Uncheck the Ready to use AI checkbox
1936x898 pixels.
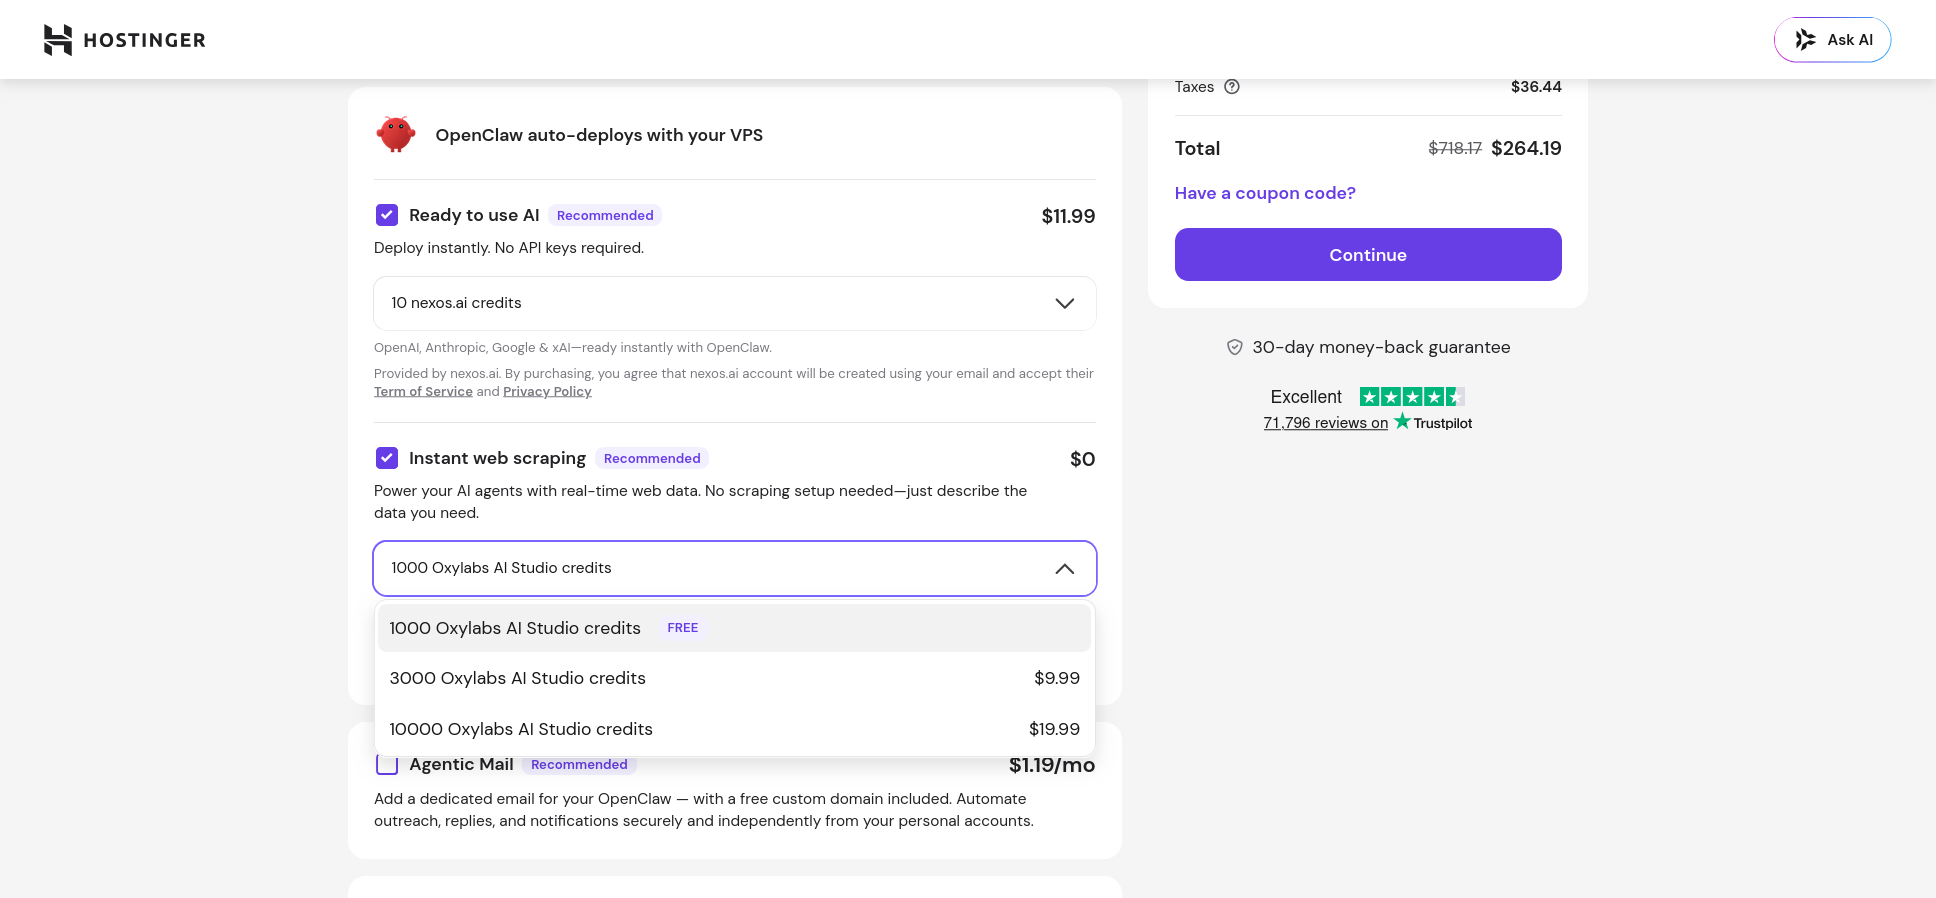pyautogui.click(x=387, y=215)
